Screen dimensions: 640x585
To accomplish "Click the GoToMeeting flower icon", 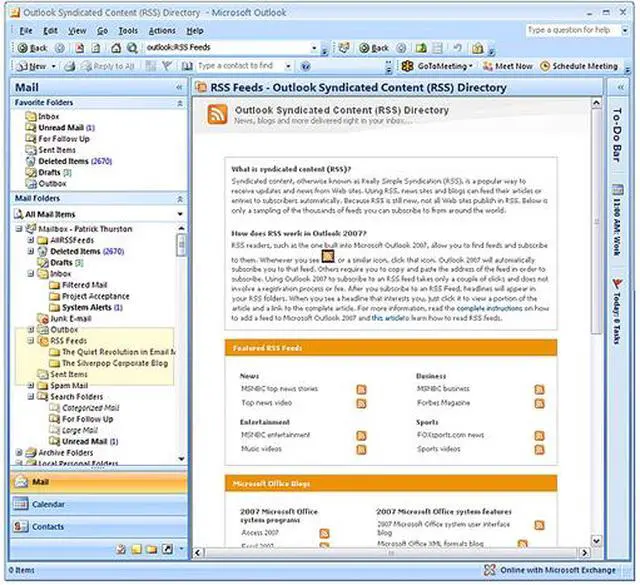I will pyautogui.click(x=407, y=66).
